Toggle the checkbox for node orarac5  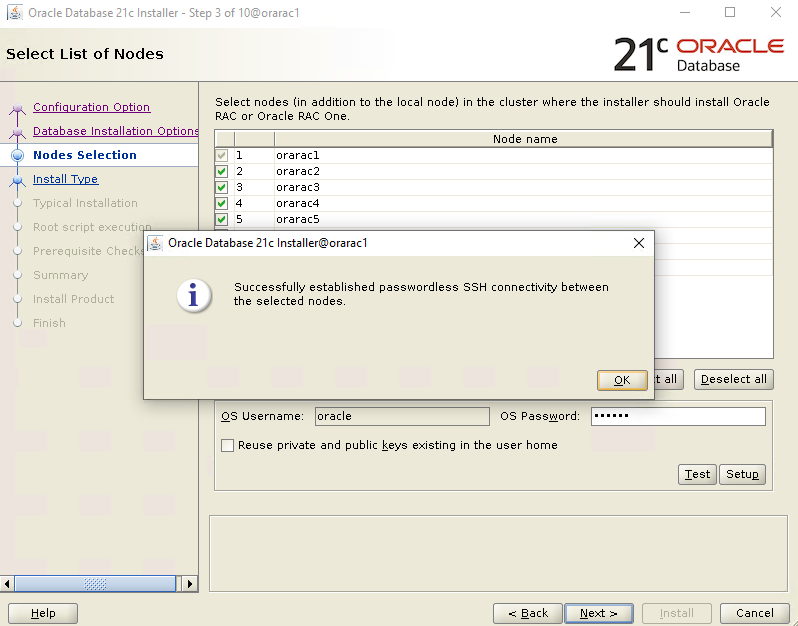pyautogui.click(x=221, y=219)
